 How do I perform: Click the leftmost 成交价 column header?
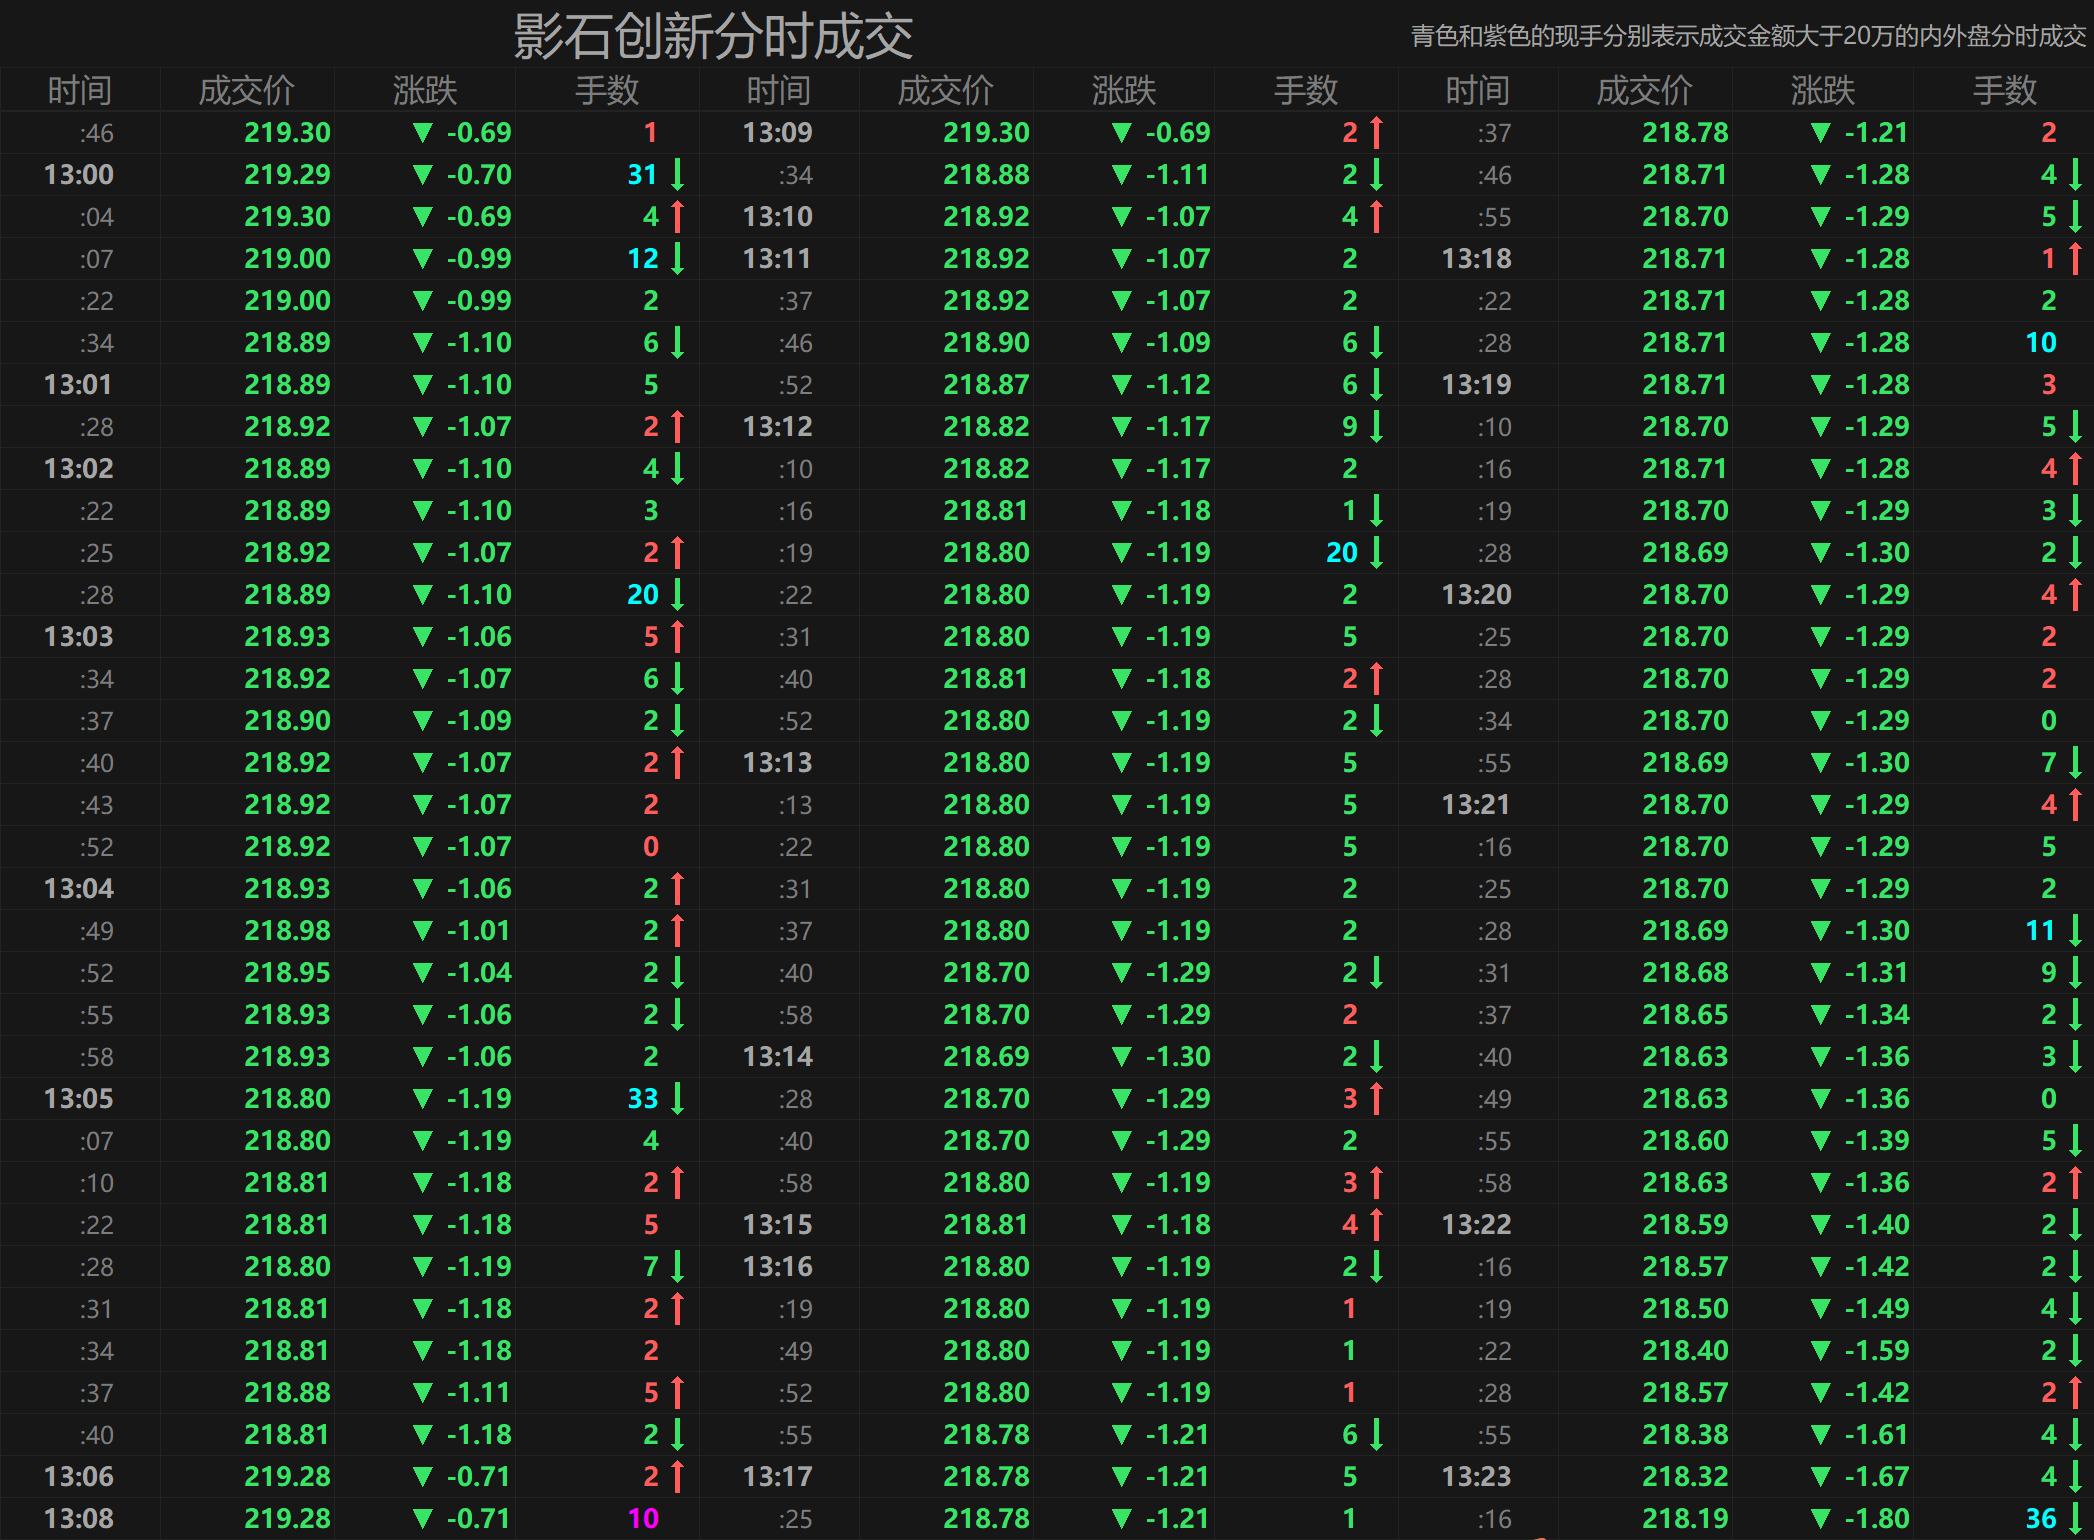246,90
